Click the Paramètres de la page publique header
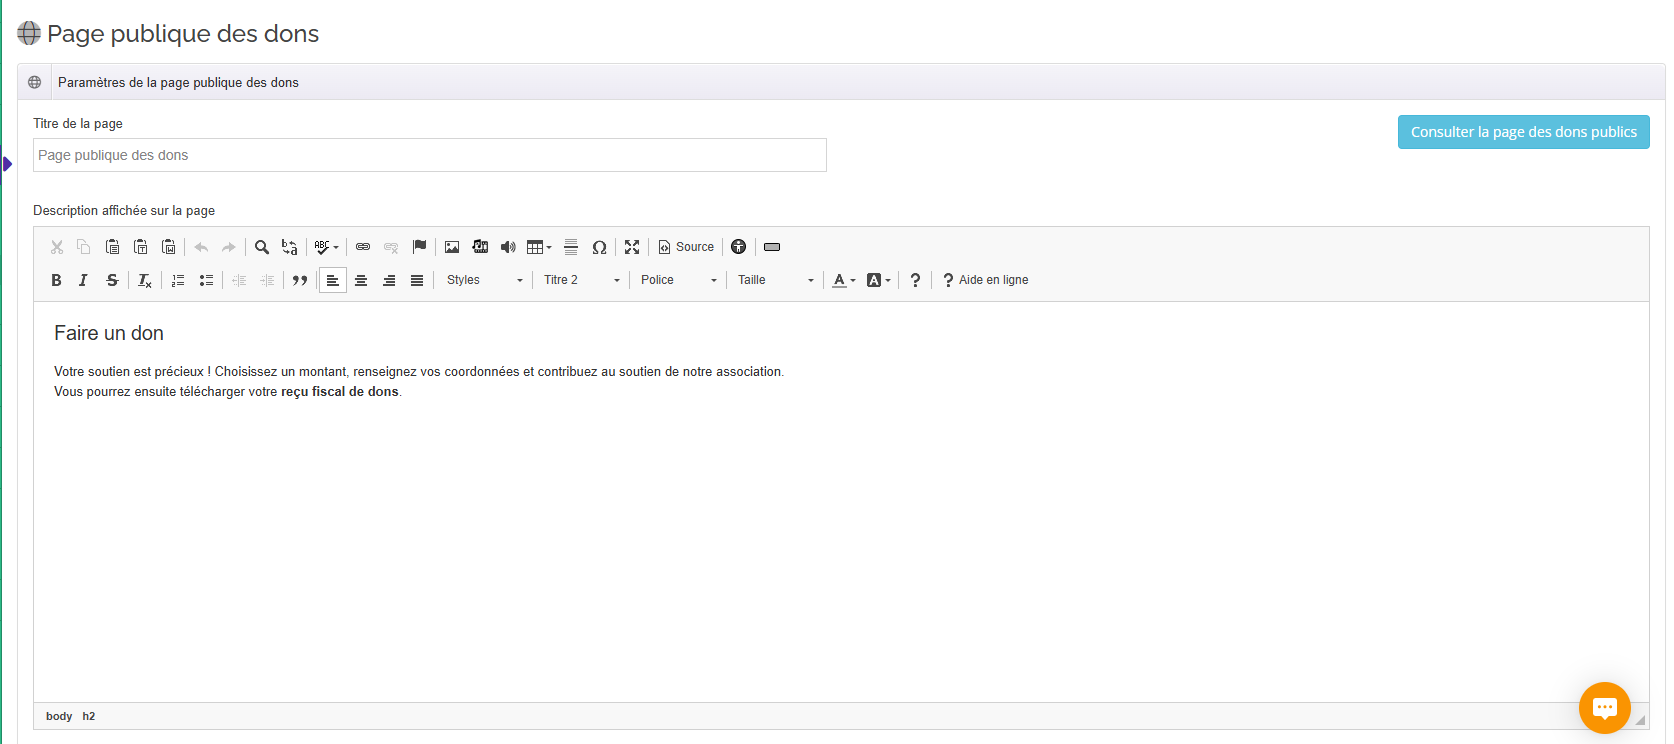The height and width of the screenshot is (744, 1674). click(x=841, y=82)
